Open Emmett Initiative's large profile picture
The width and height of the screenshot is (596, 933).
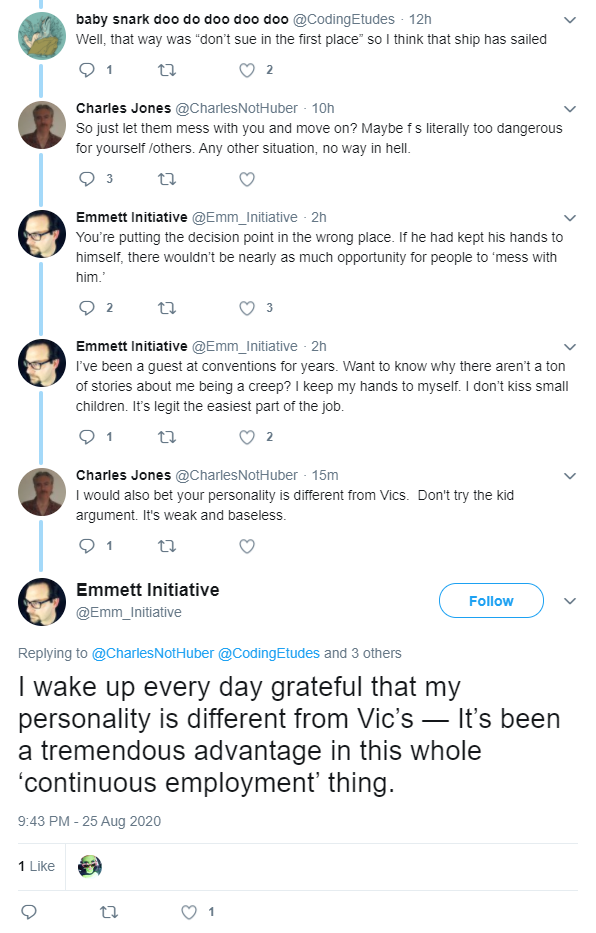pyautogui.click(x=42, y=602)
